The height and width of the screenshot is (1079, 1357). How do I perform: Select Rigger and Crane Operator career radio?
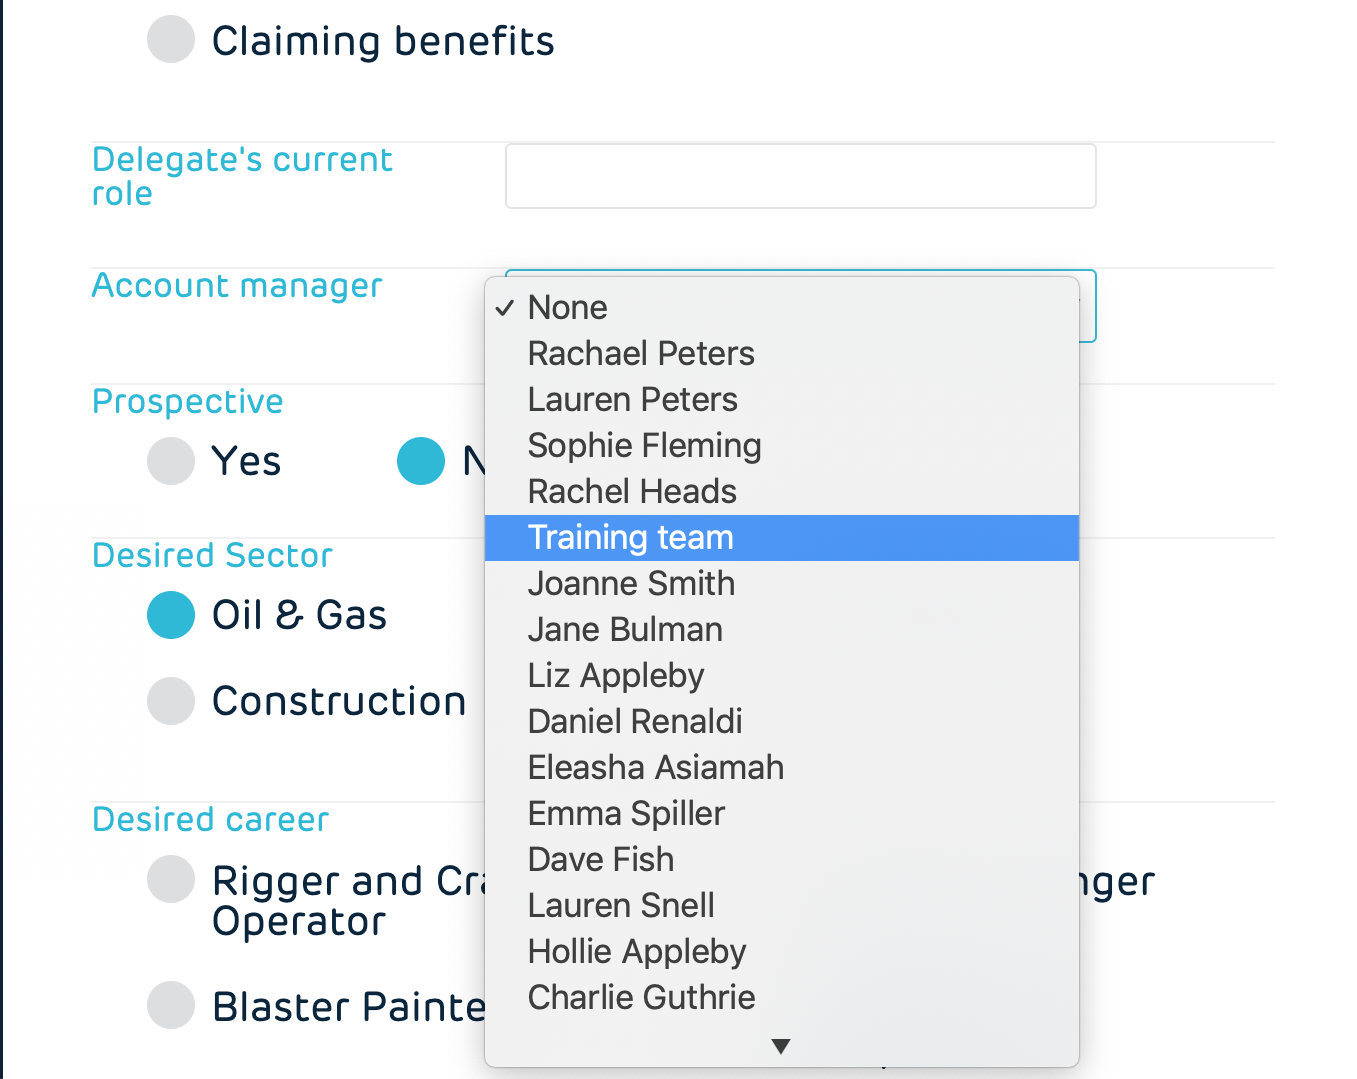pos(171,880)
